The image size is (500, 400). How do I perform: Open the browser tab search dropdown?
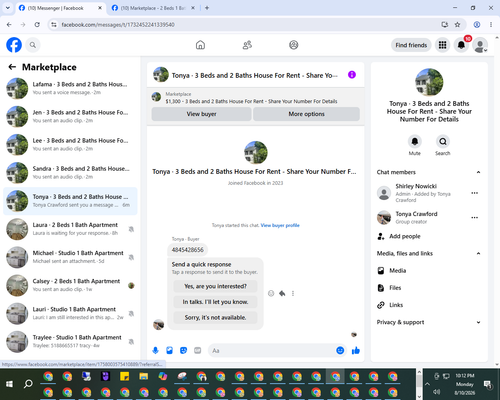coord(8,8)
